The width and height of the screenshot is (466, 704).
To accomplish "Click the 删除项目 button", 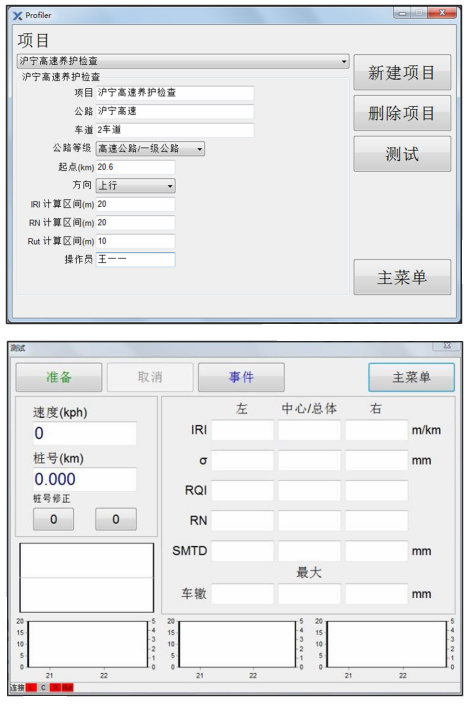I will click(x=402, y=113).
